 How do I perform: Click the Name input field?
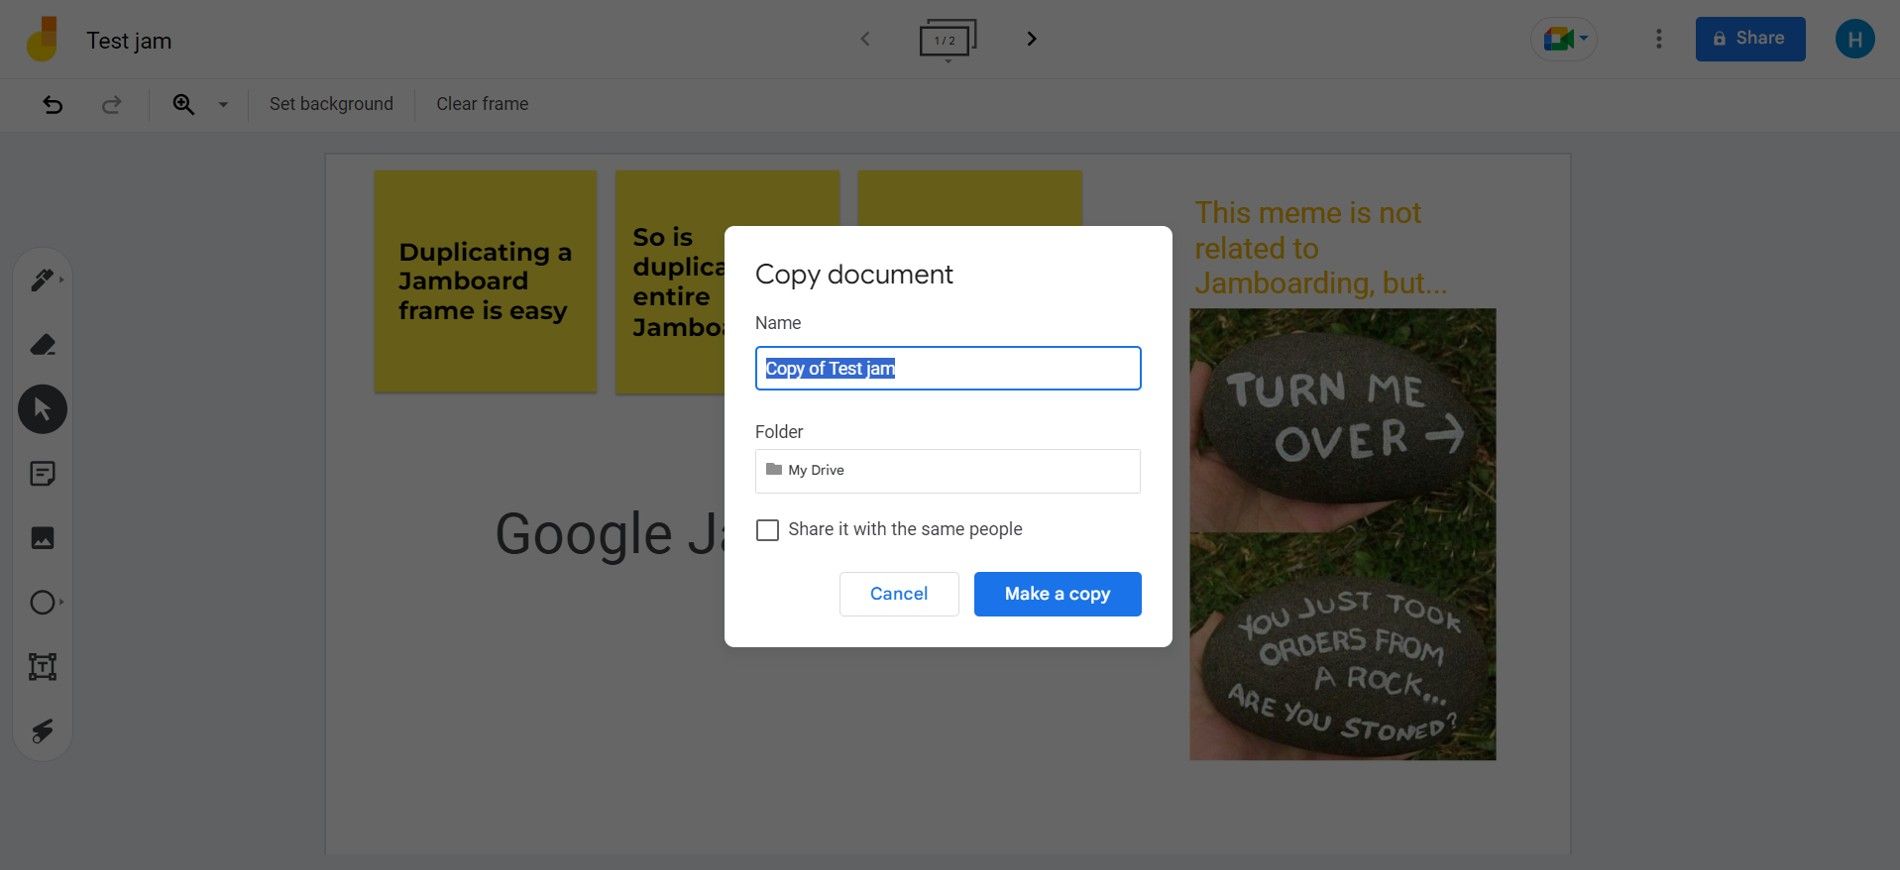[948, 368]
